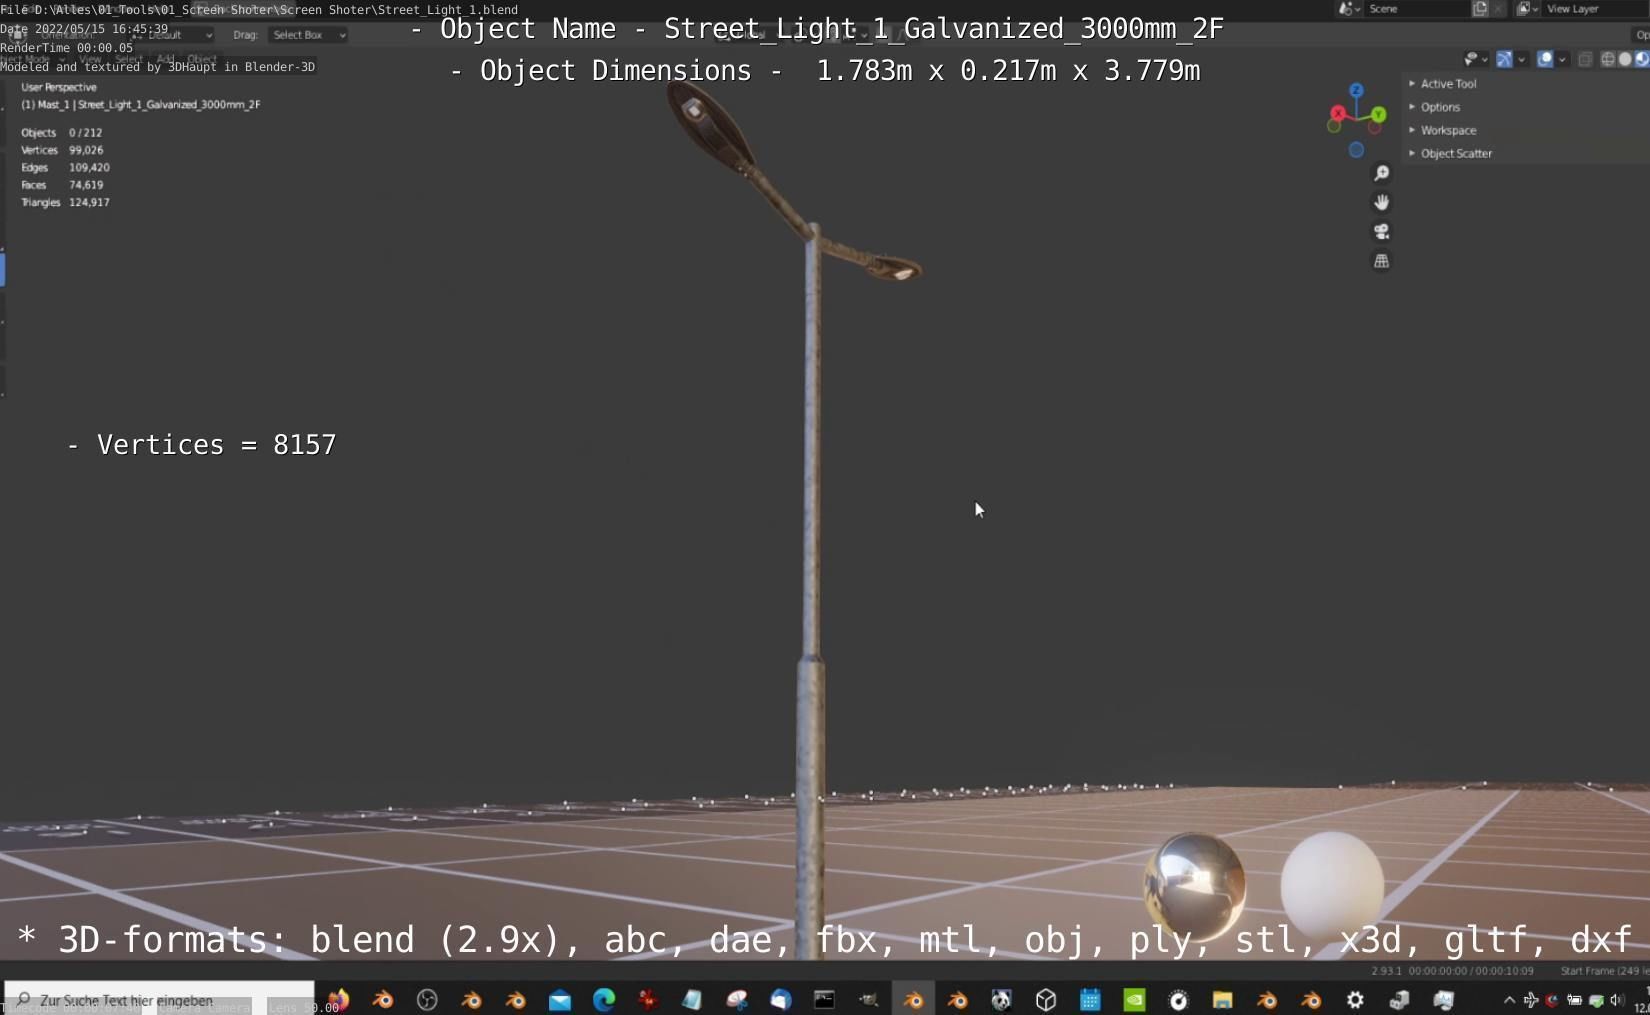Click the Windows search box
The width and height of the screenshot is (1650, 1015).
(159, 1000)
